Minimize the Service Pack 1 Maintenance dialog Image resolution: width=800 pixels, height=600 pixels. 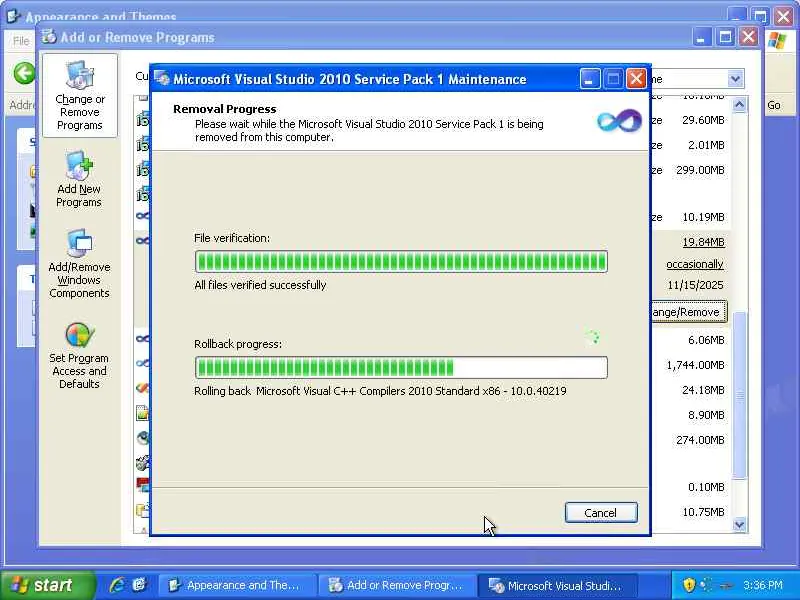point(590,79)
